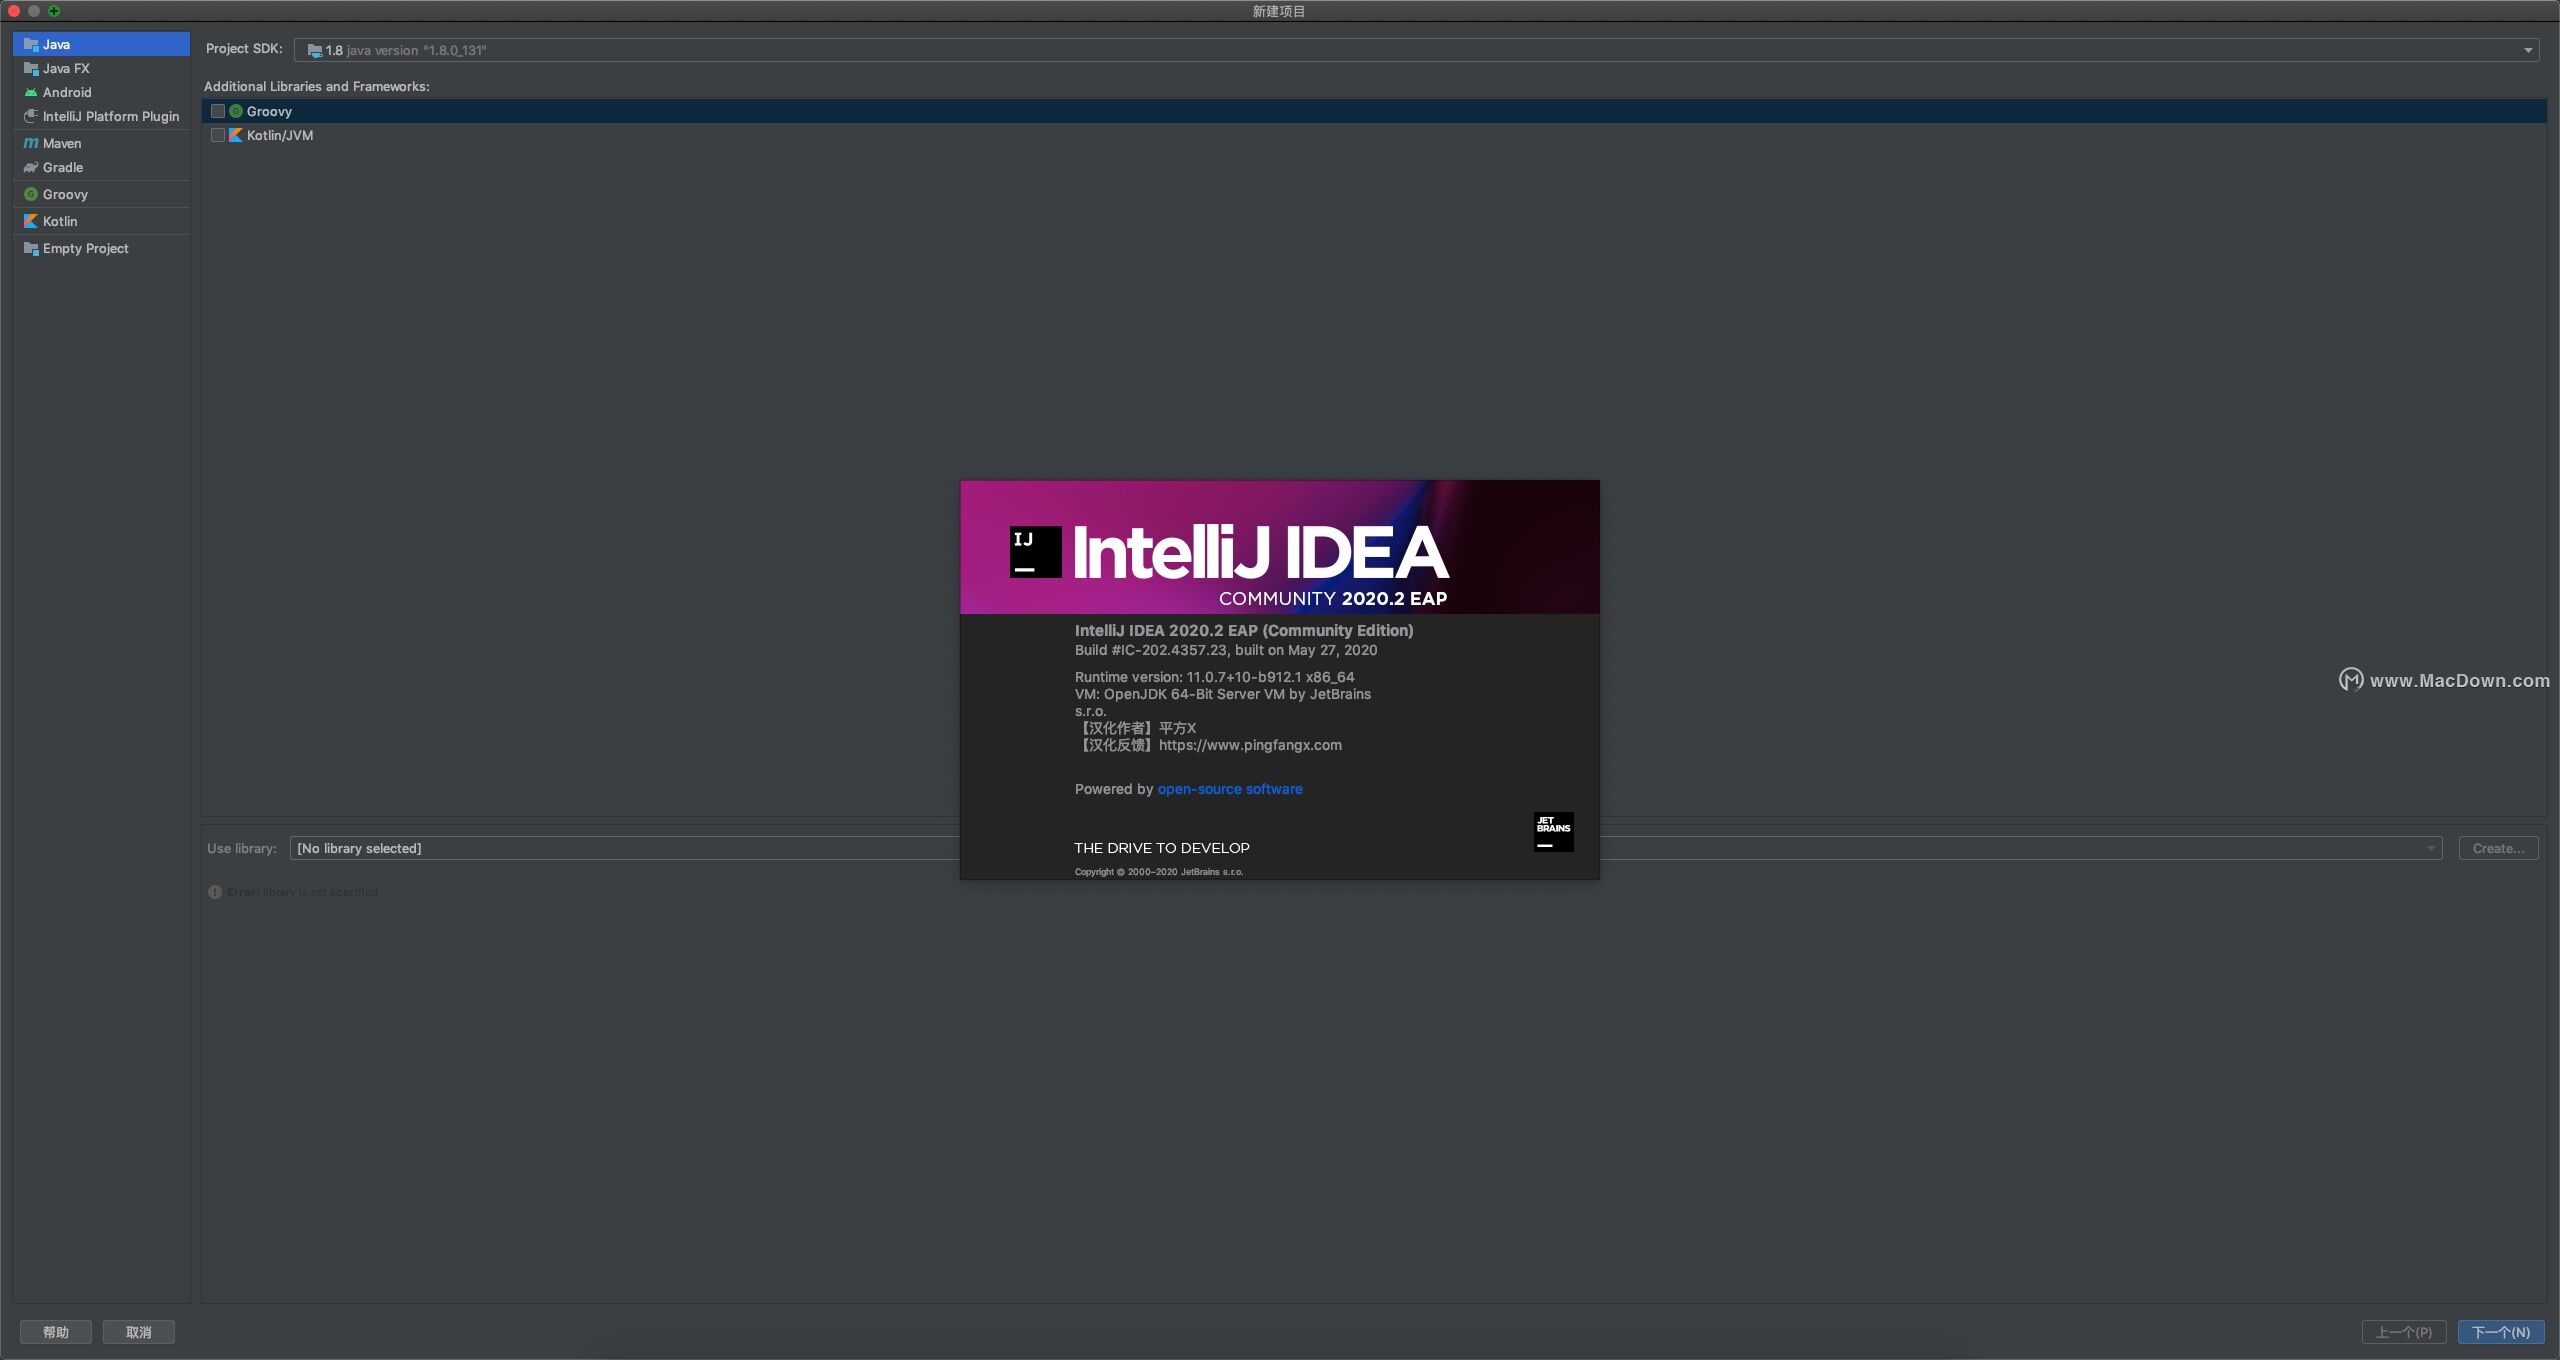
Task: Click the IntelliJ Platform Plugin icon
Action: pyautogui.click(x=31, y=117)
